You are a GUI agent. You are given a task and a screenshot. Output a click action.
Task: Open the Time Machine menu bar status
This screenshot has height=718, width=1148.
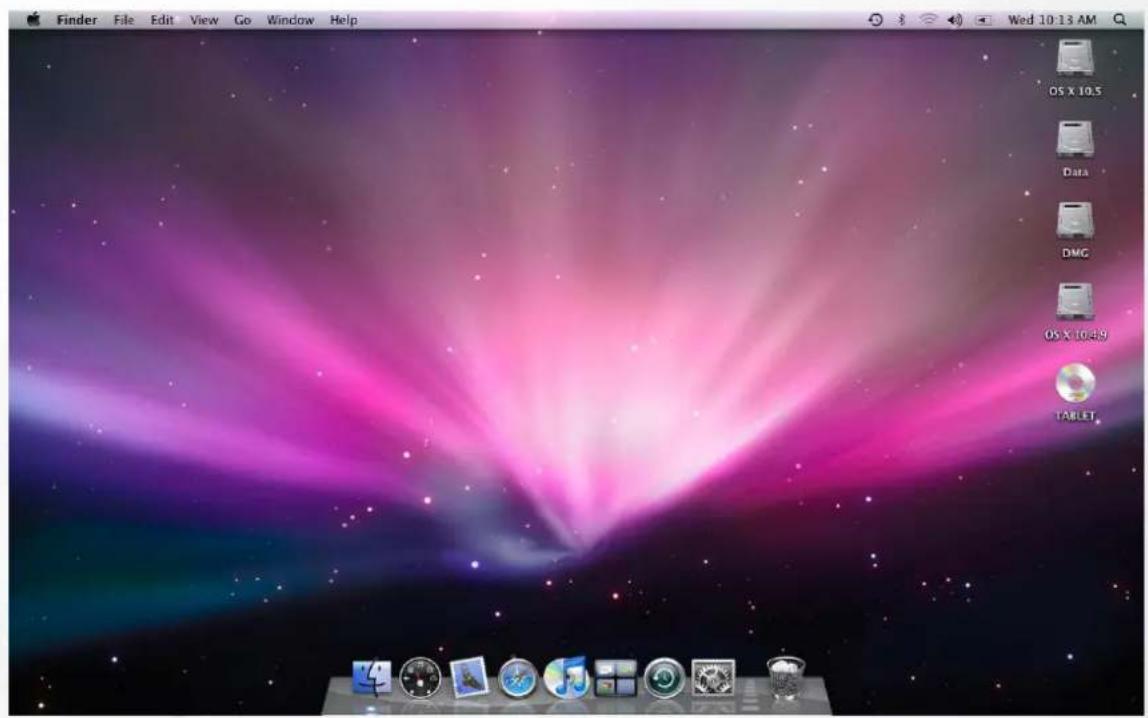click(x=875, y=20)
